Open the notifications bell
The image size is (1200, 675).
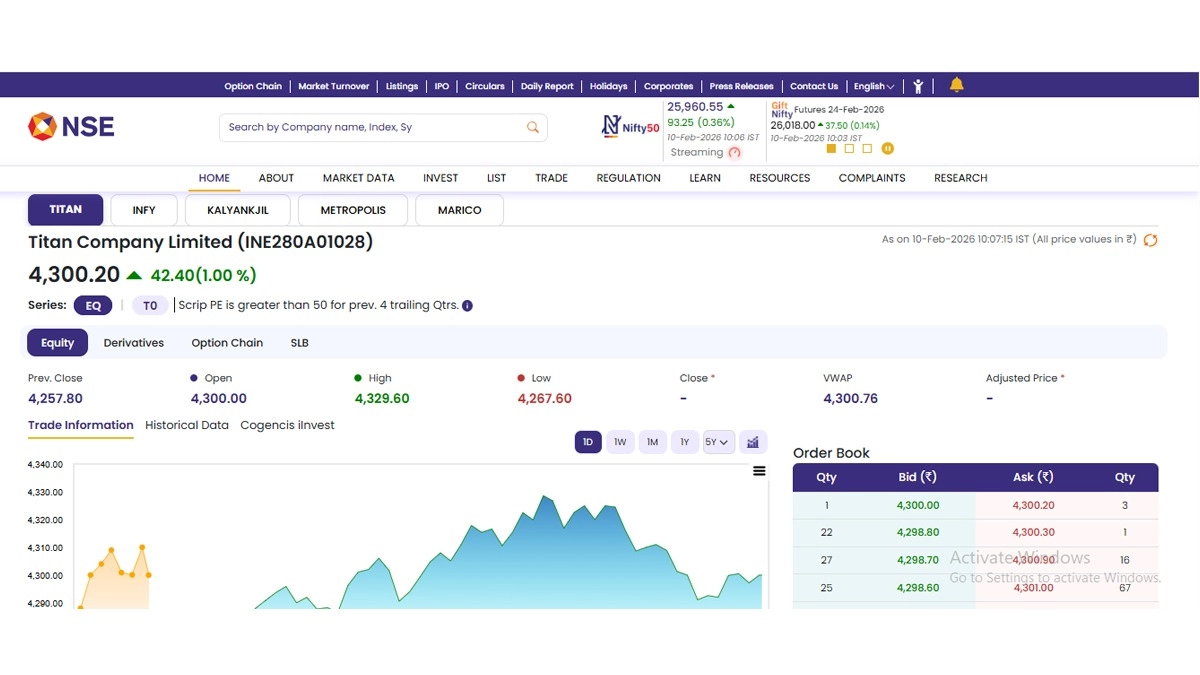pyautogui.click(x=956, y=85)
